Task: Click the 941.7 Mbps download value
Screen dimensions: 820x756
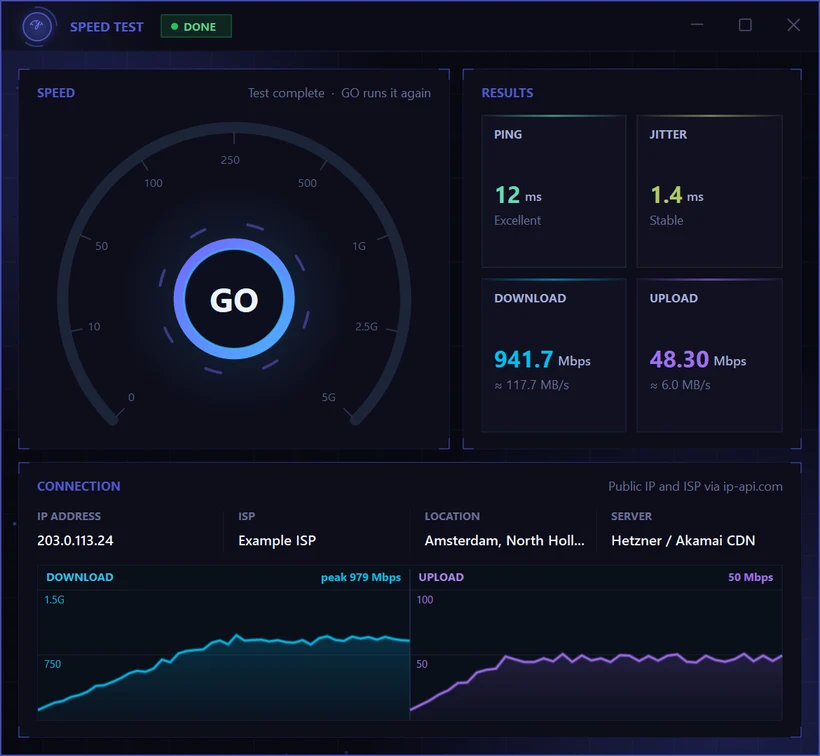Action: point(542,360)
